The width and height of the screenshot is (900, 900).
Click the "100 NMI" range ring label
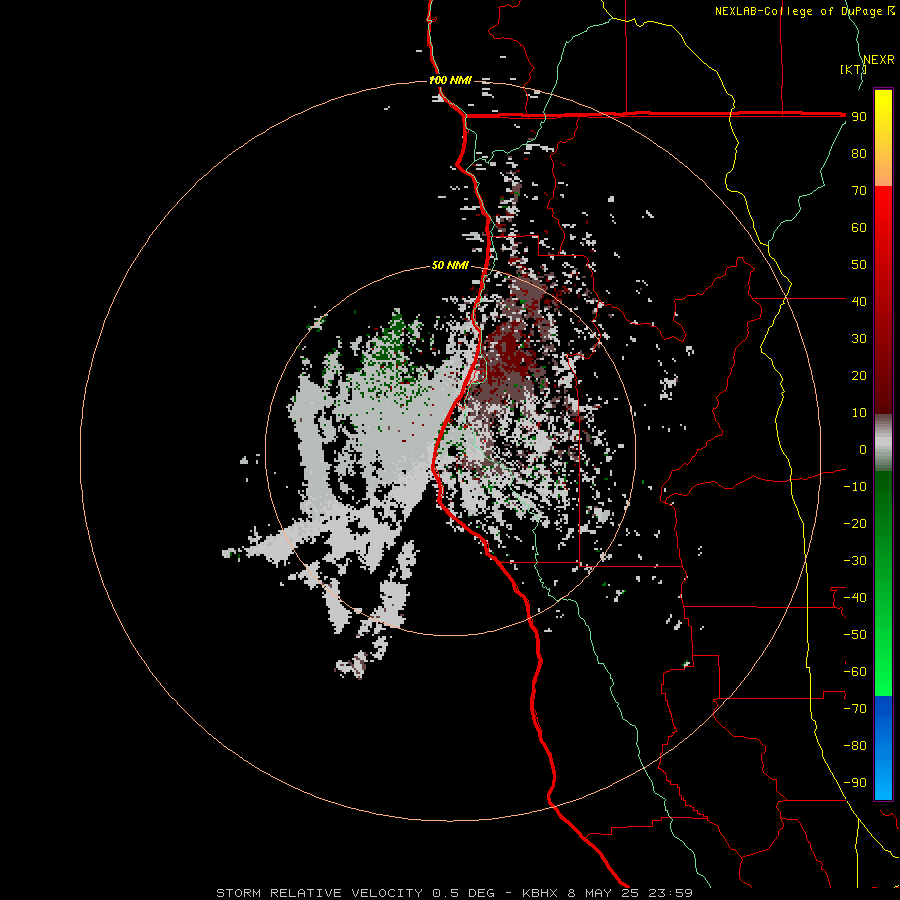[451, 80]
